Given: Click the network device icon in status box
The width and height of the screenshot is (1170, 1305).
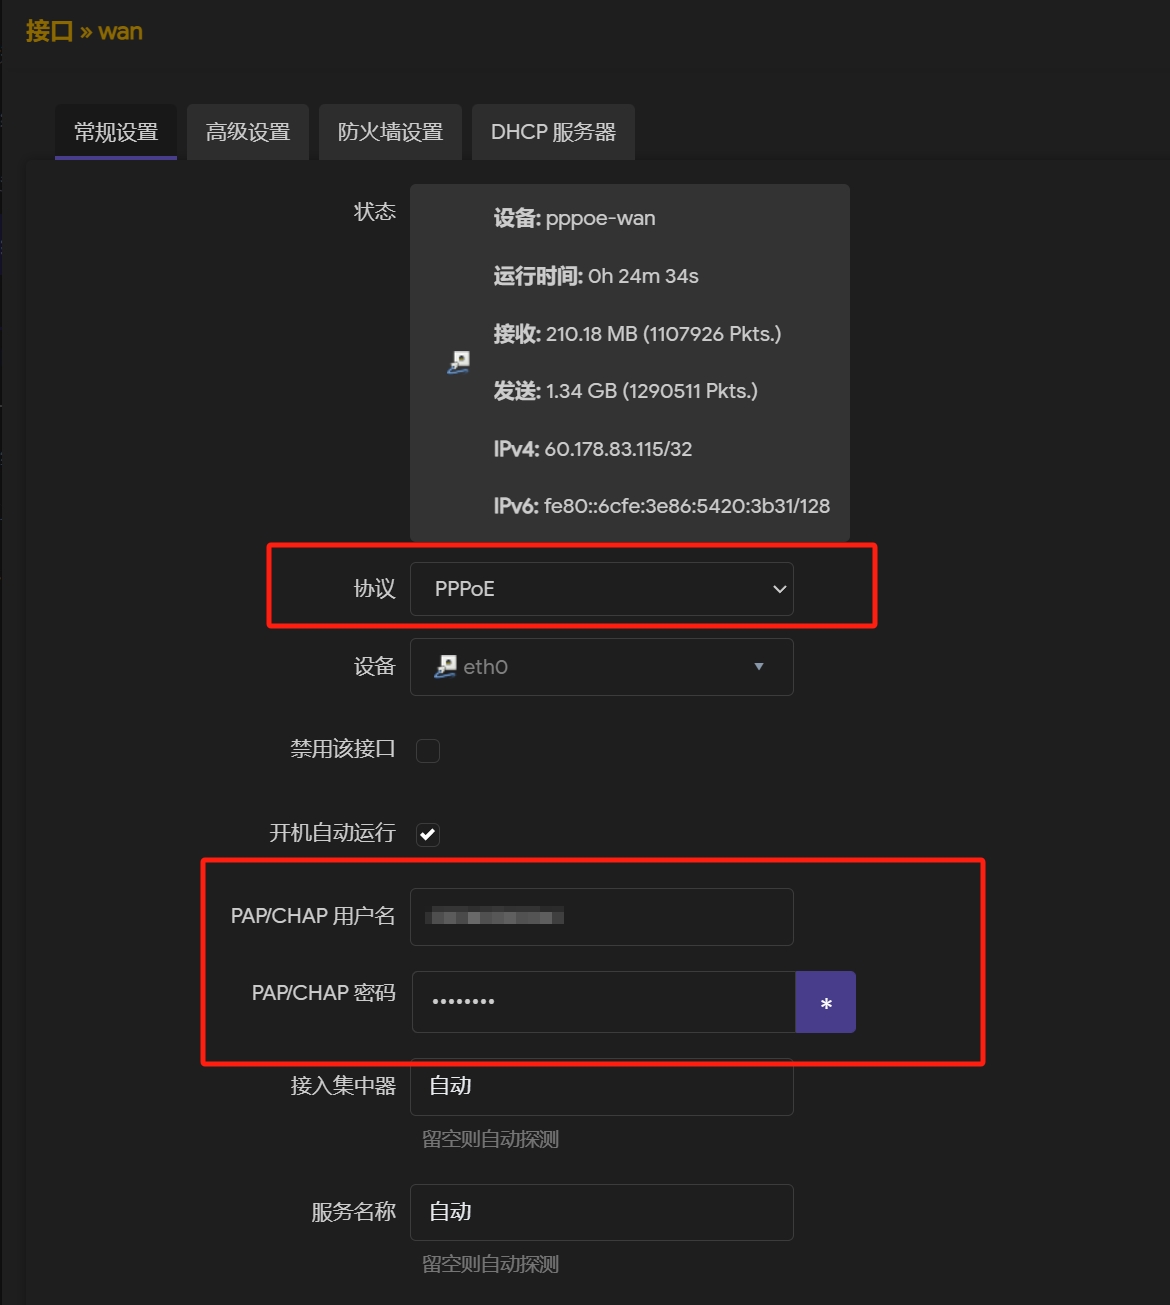Looking at the screenshot, I should point(458,362).
